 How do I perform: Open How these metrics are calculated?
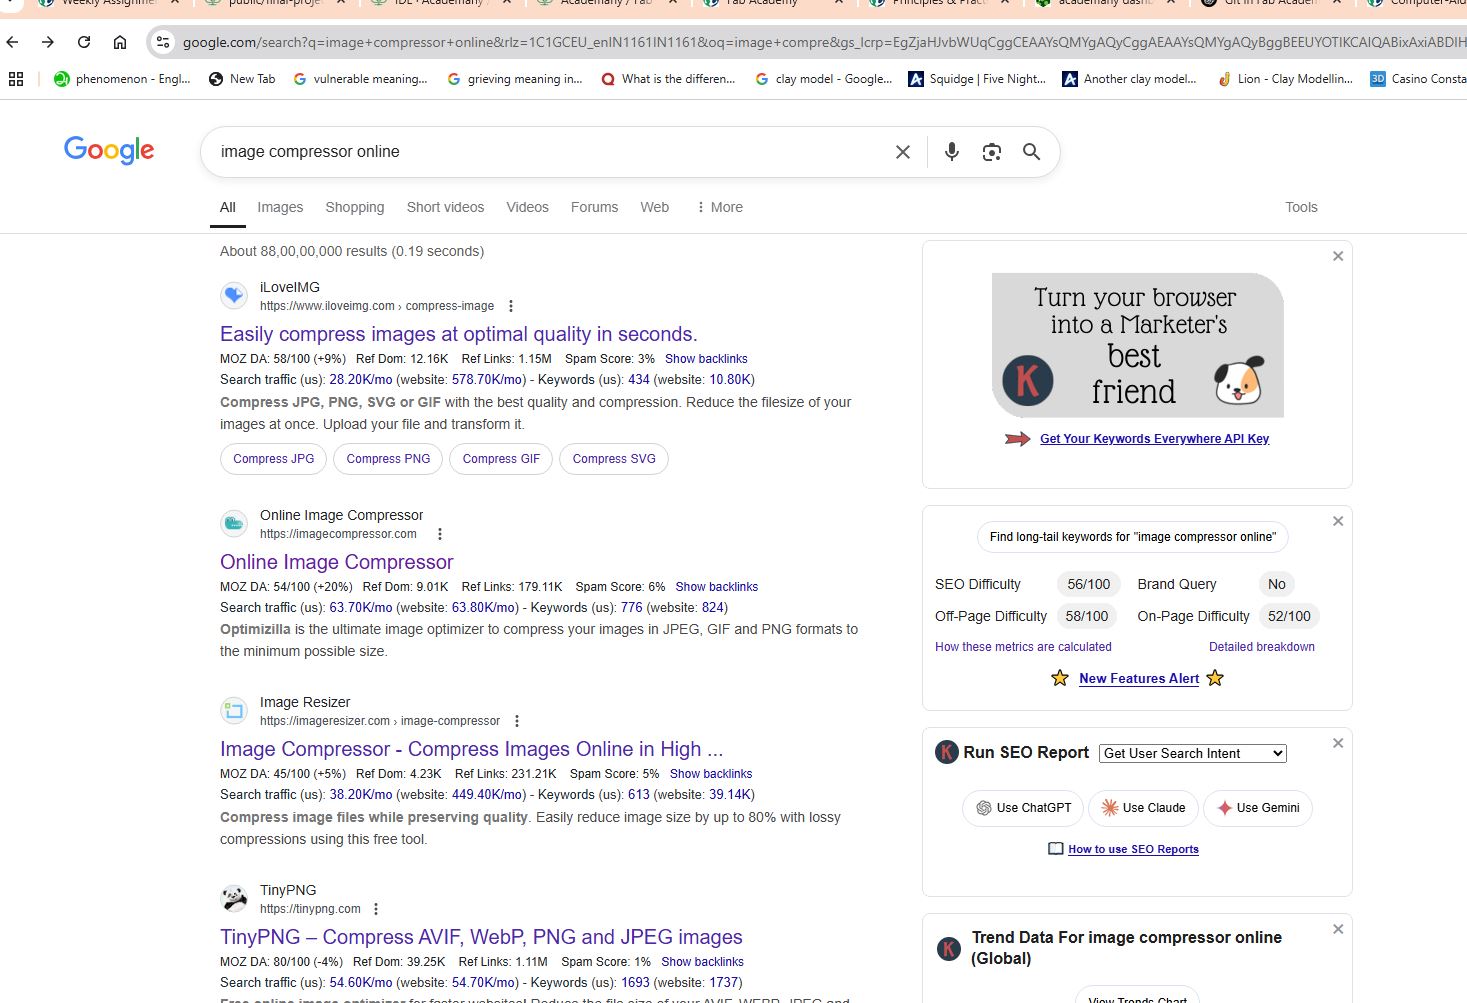(x=1023, y=647)
